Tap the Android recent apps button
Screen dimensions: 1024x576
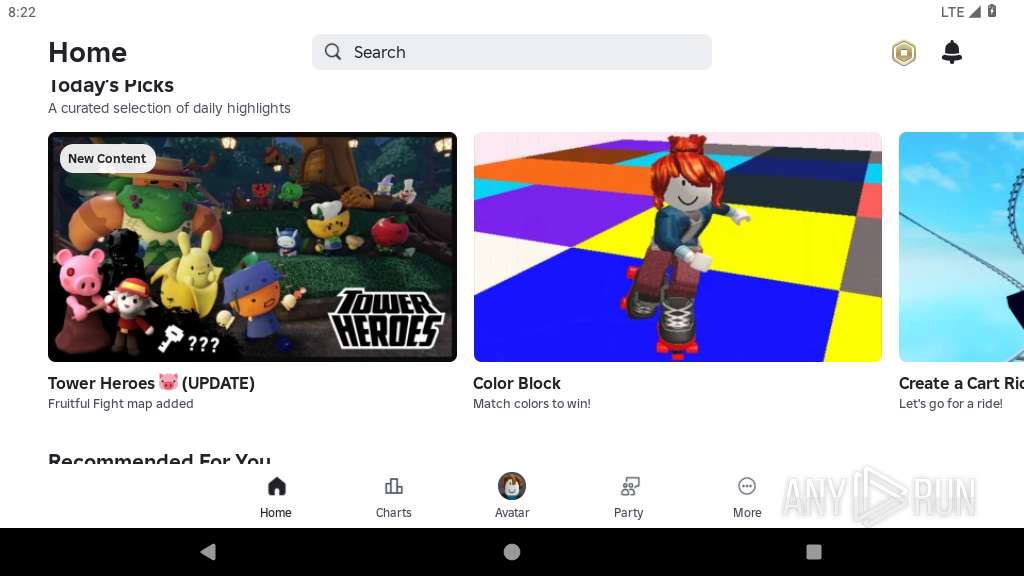tap(814, 552)
